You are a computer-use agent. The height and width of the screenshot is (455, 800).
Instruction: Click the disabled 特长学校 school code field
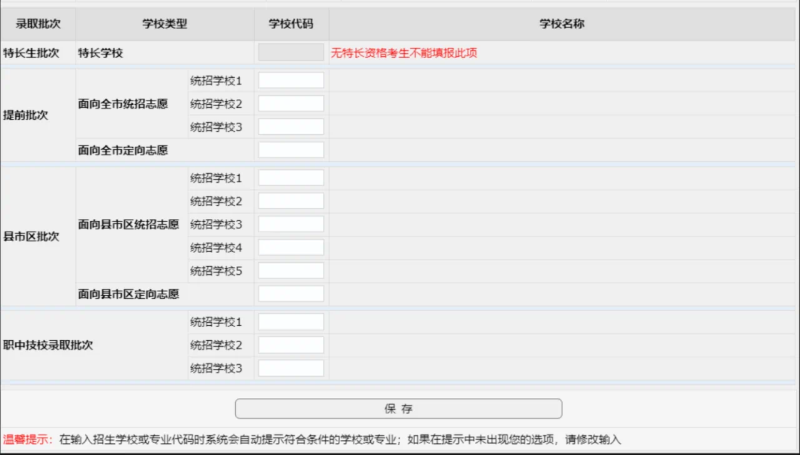pos(290,52)
